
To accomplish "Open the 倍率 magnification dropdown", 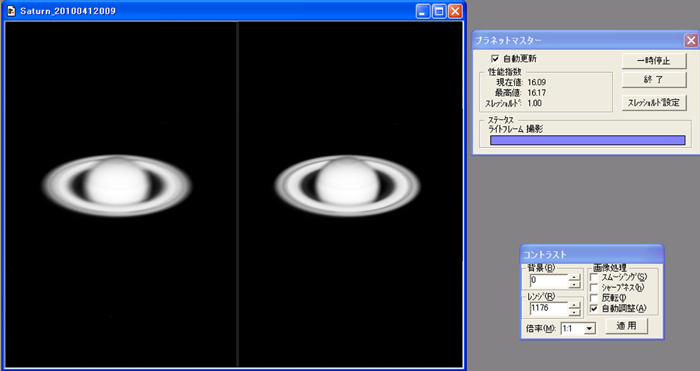I will 590,329.
